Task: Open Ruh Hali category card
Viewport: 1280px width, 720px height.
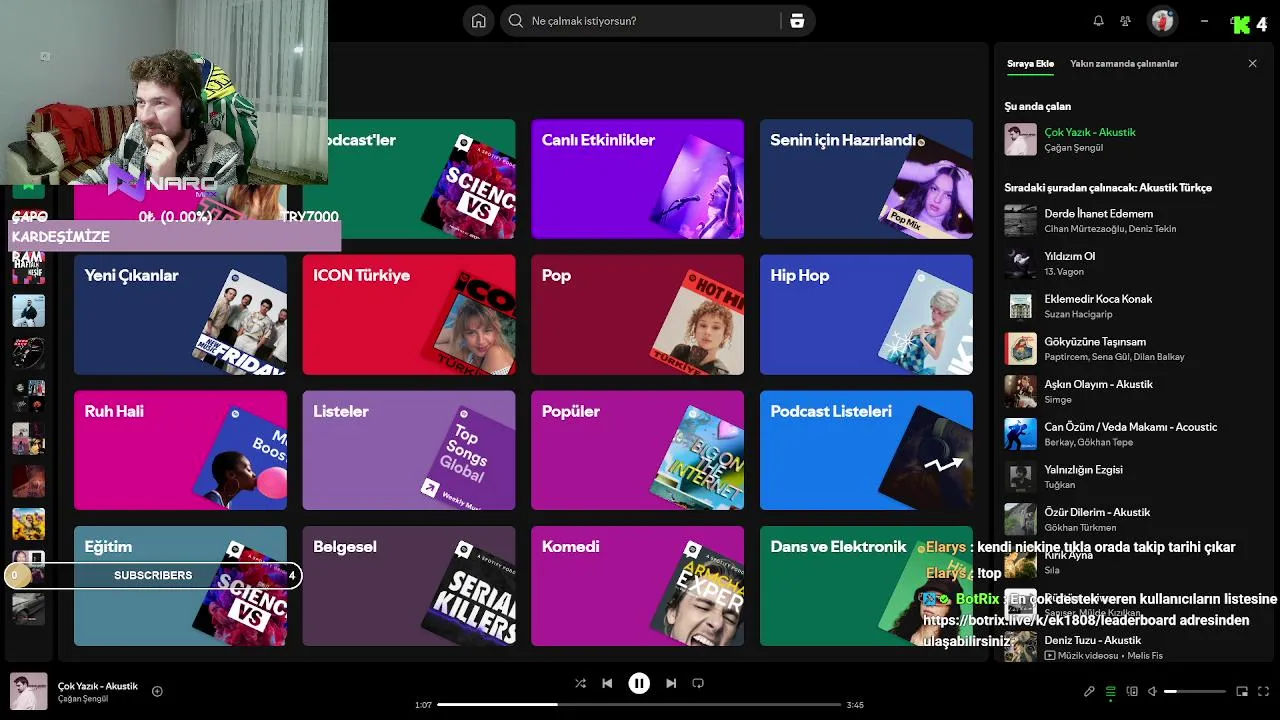Action: [x=180, y=450]
